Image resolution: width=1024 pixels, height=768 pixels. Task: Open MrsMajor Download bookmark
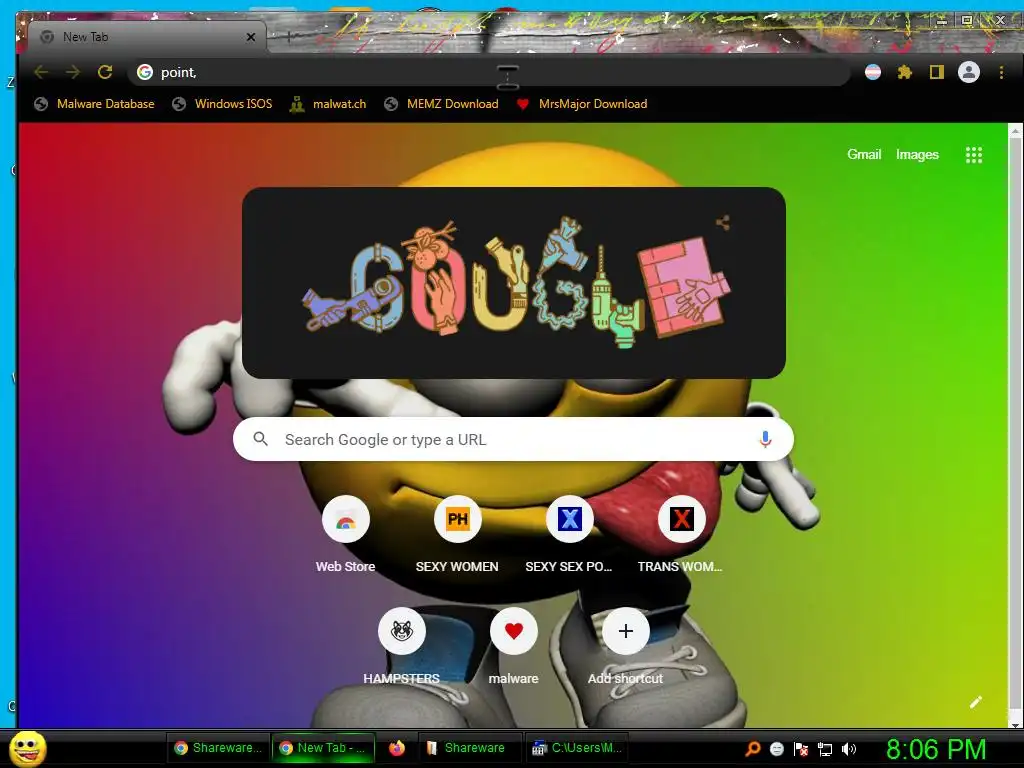point(582,104)
